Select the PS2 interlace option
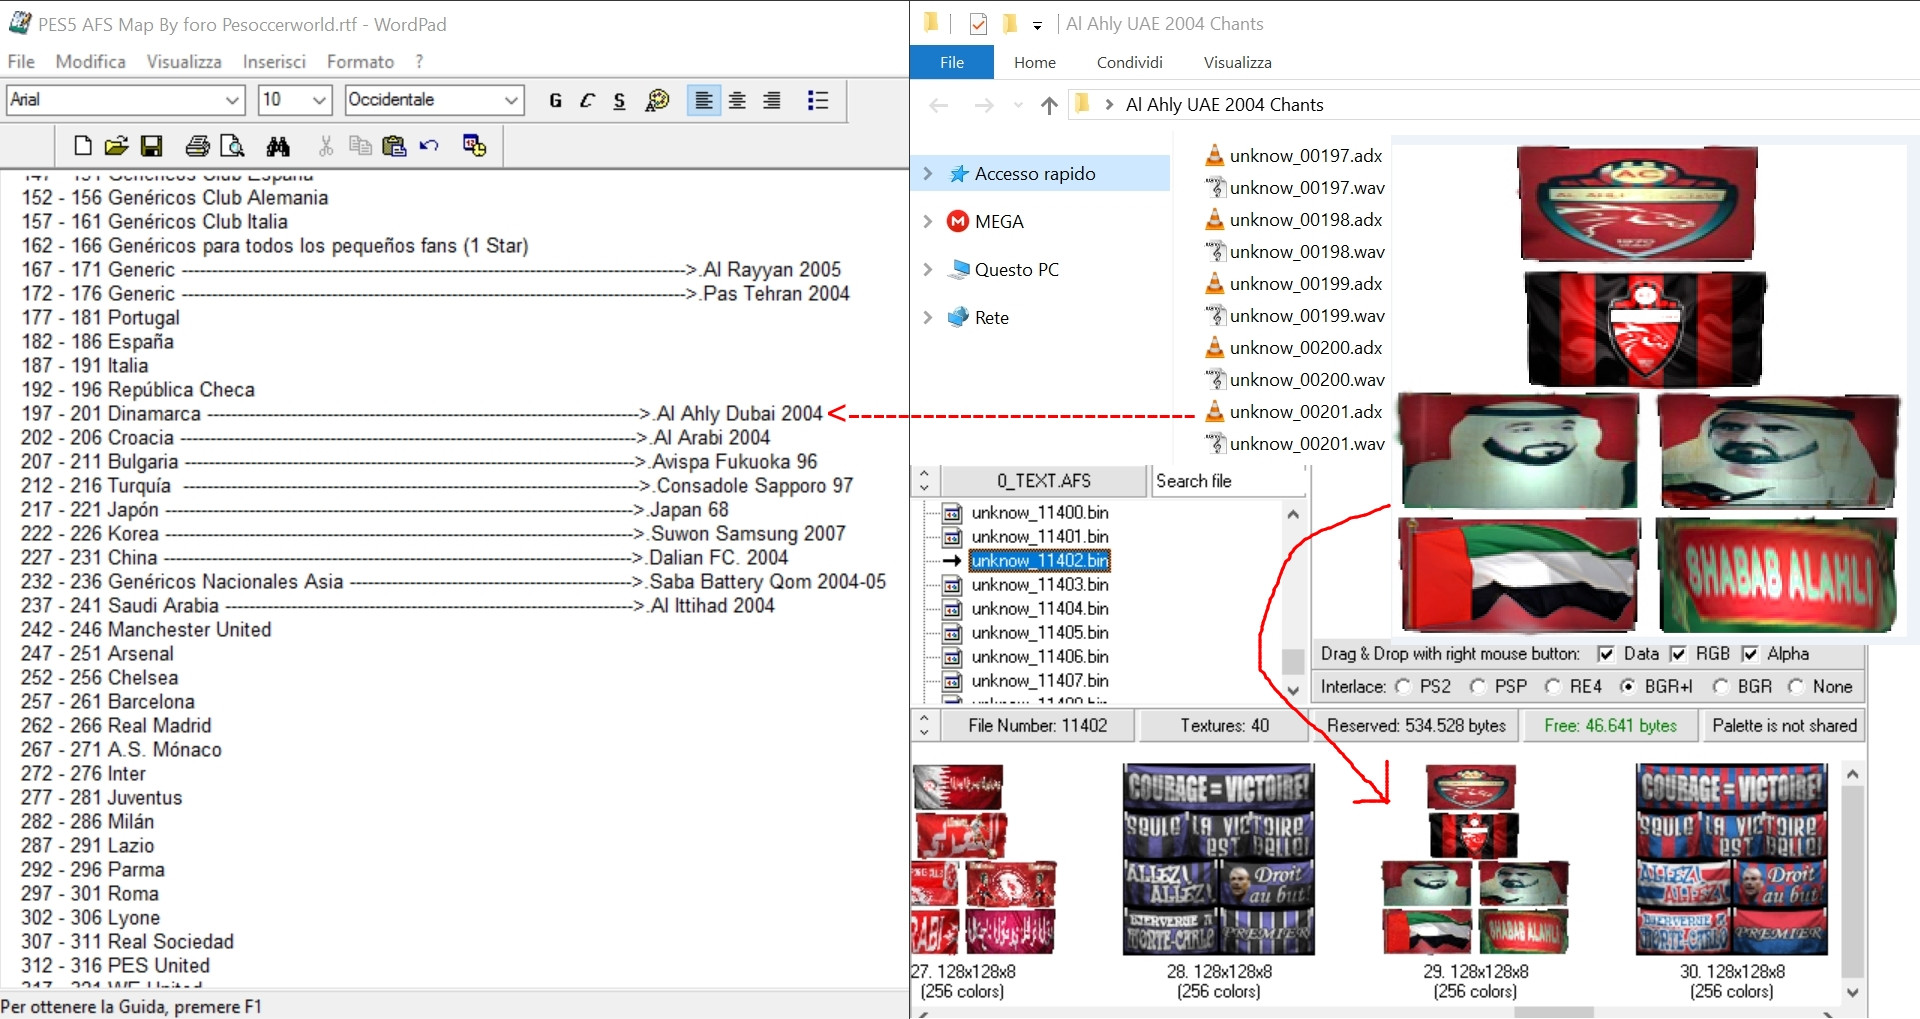The width and height of the screenshot is (1920, 1019). tap(1403, 686)
